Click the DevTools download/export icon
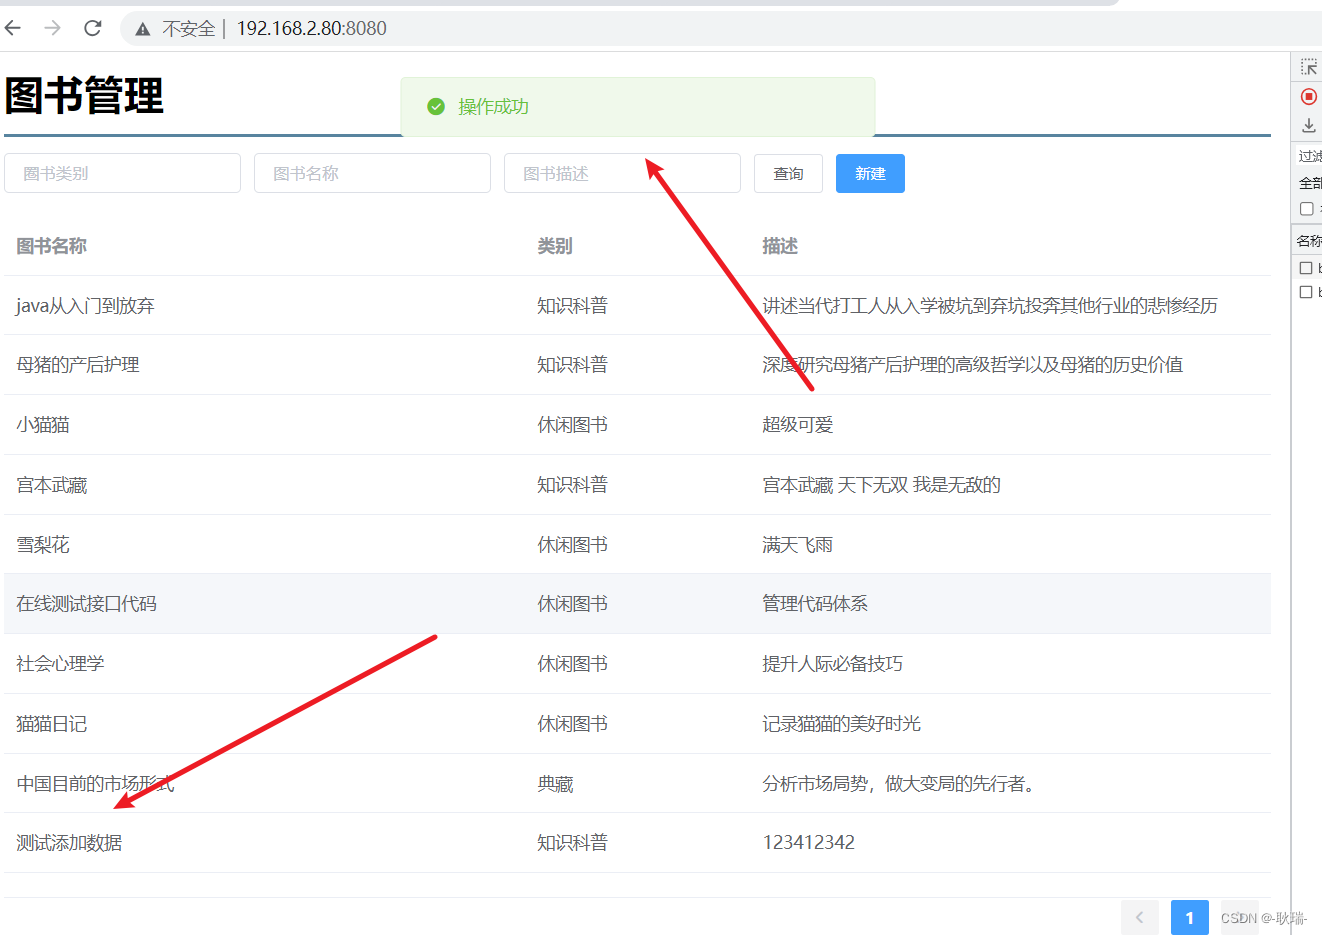1322x935 pixels. tap(1308, 125)
